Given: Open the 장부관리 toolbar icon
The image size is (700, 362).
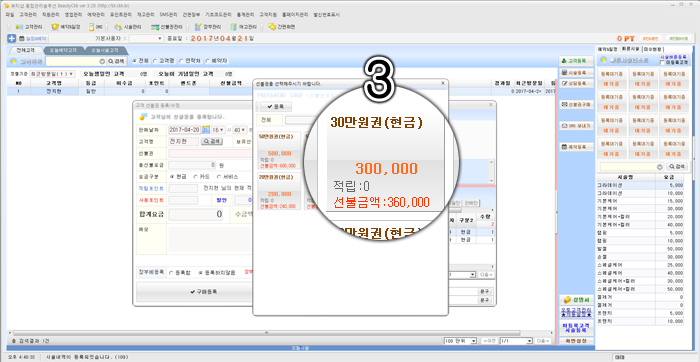Looking at the screenshot, I should pyautogui.click(x=198, y=27).
